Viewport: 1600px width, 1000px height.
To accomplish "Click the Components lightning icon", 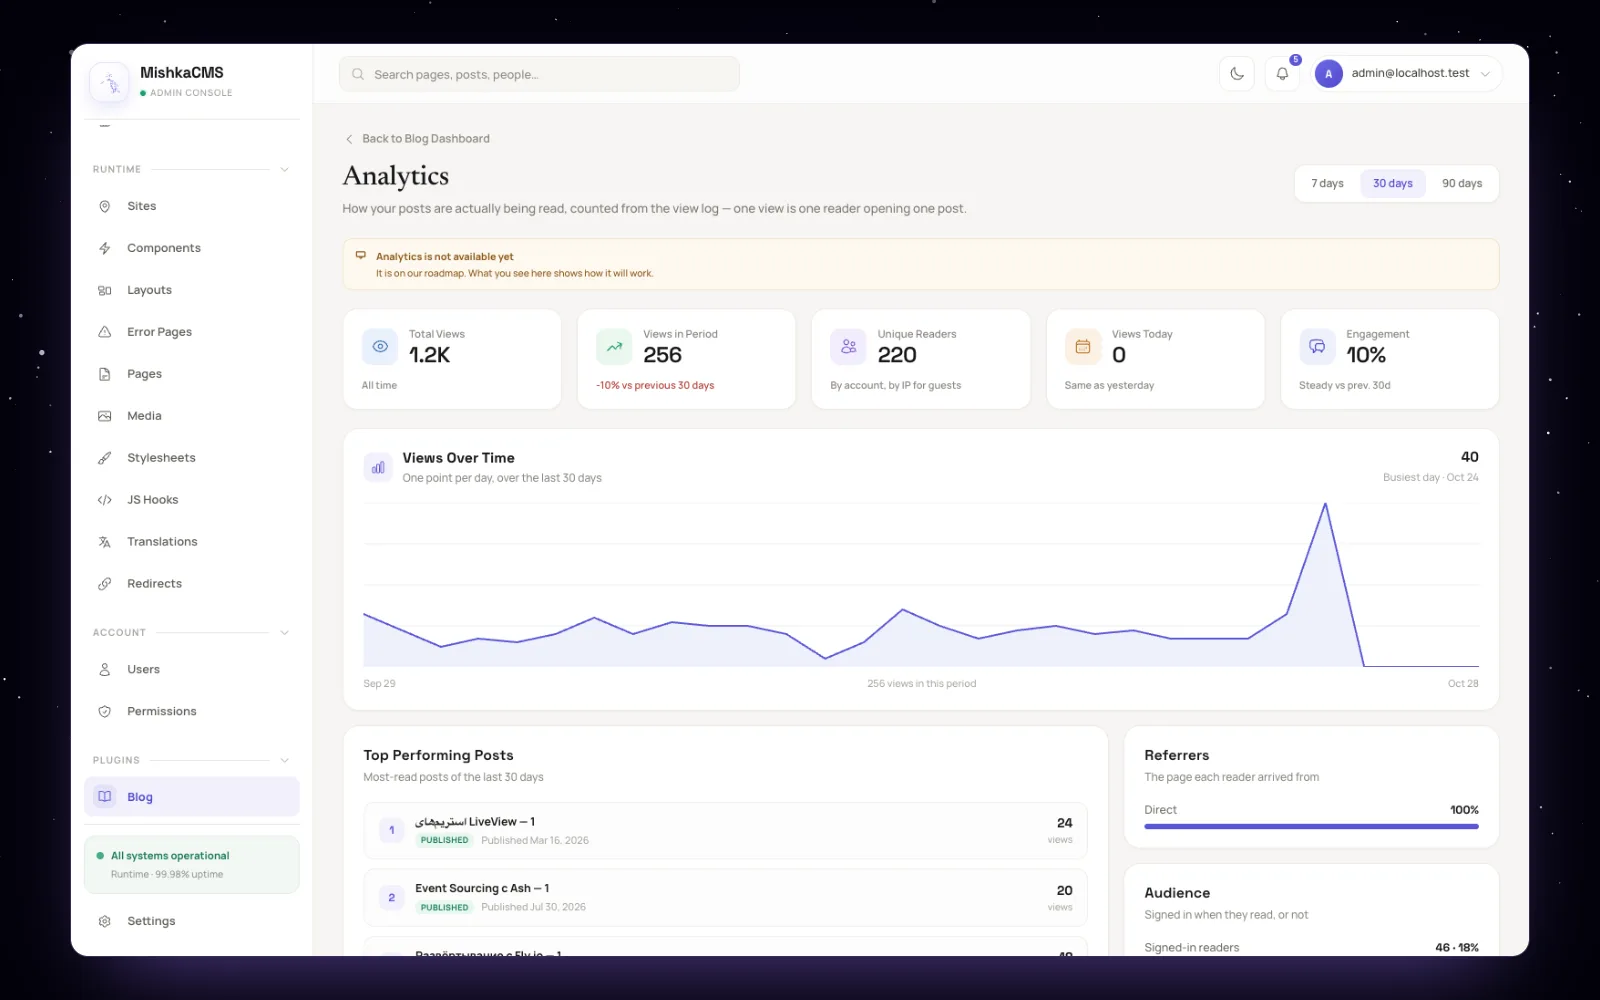I will coord(105,248).
